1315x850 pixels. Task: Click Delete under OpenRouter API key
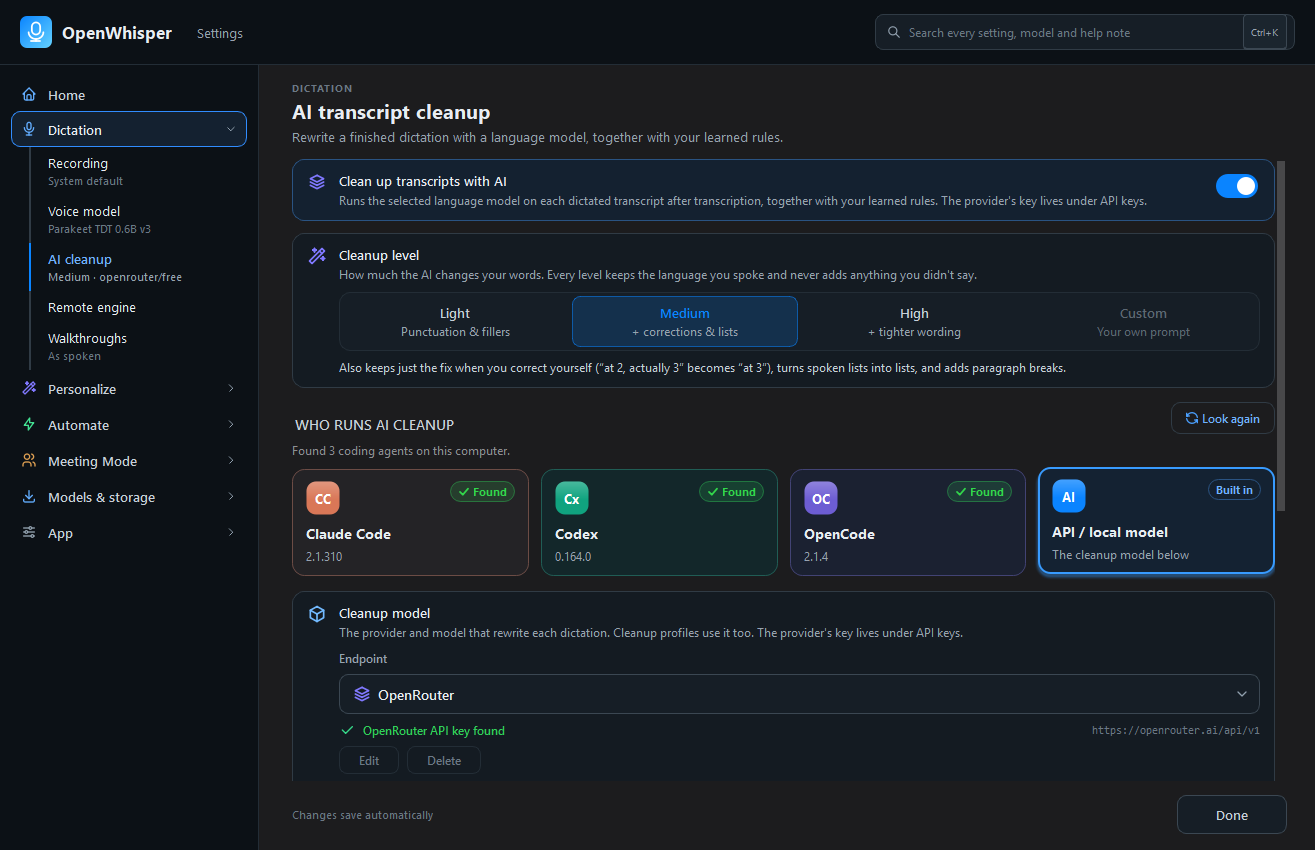coord(444,760)
